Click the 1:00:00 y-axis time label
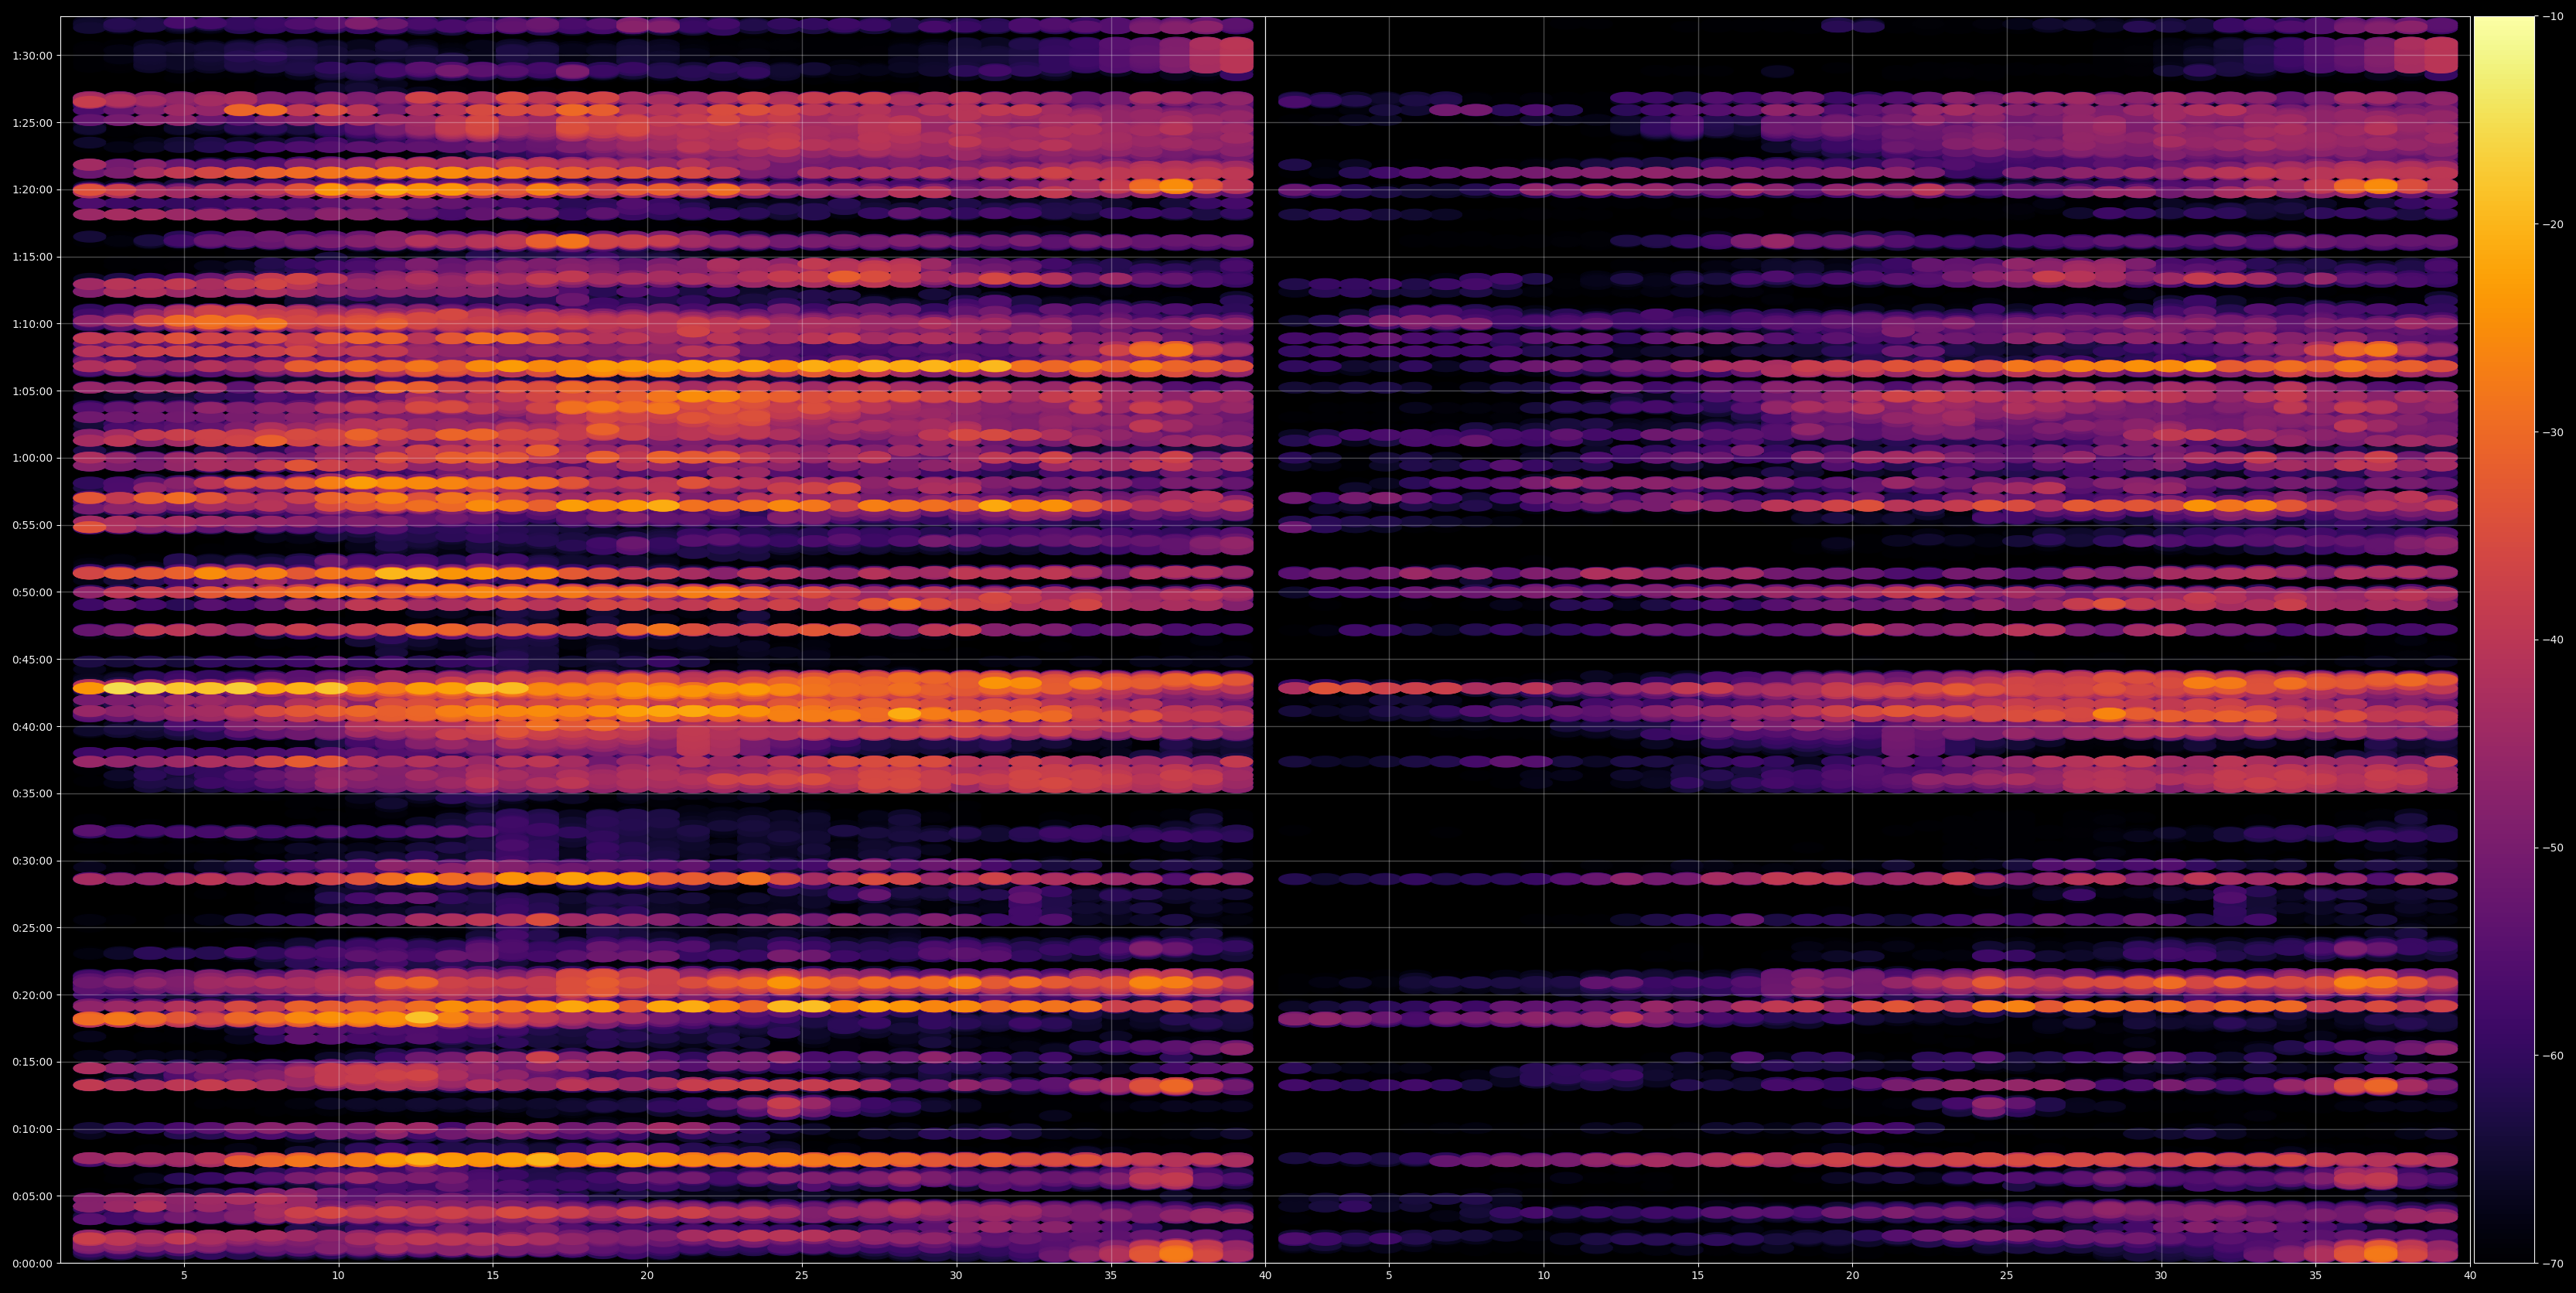The image size is (2576, 1293). pos(32,458)
